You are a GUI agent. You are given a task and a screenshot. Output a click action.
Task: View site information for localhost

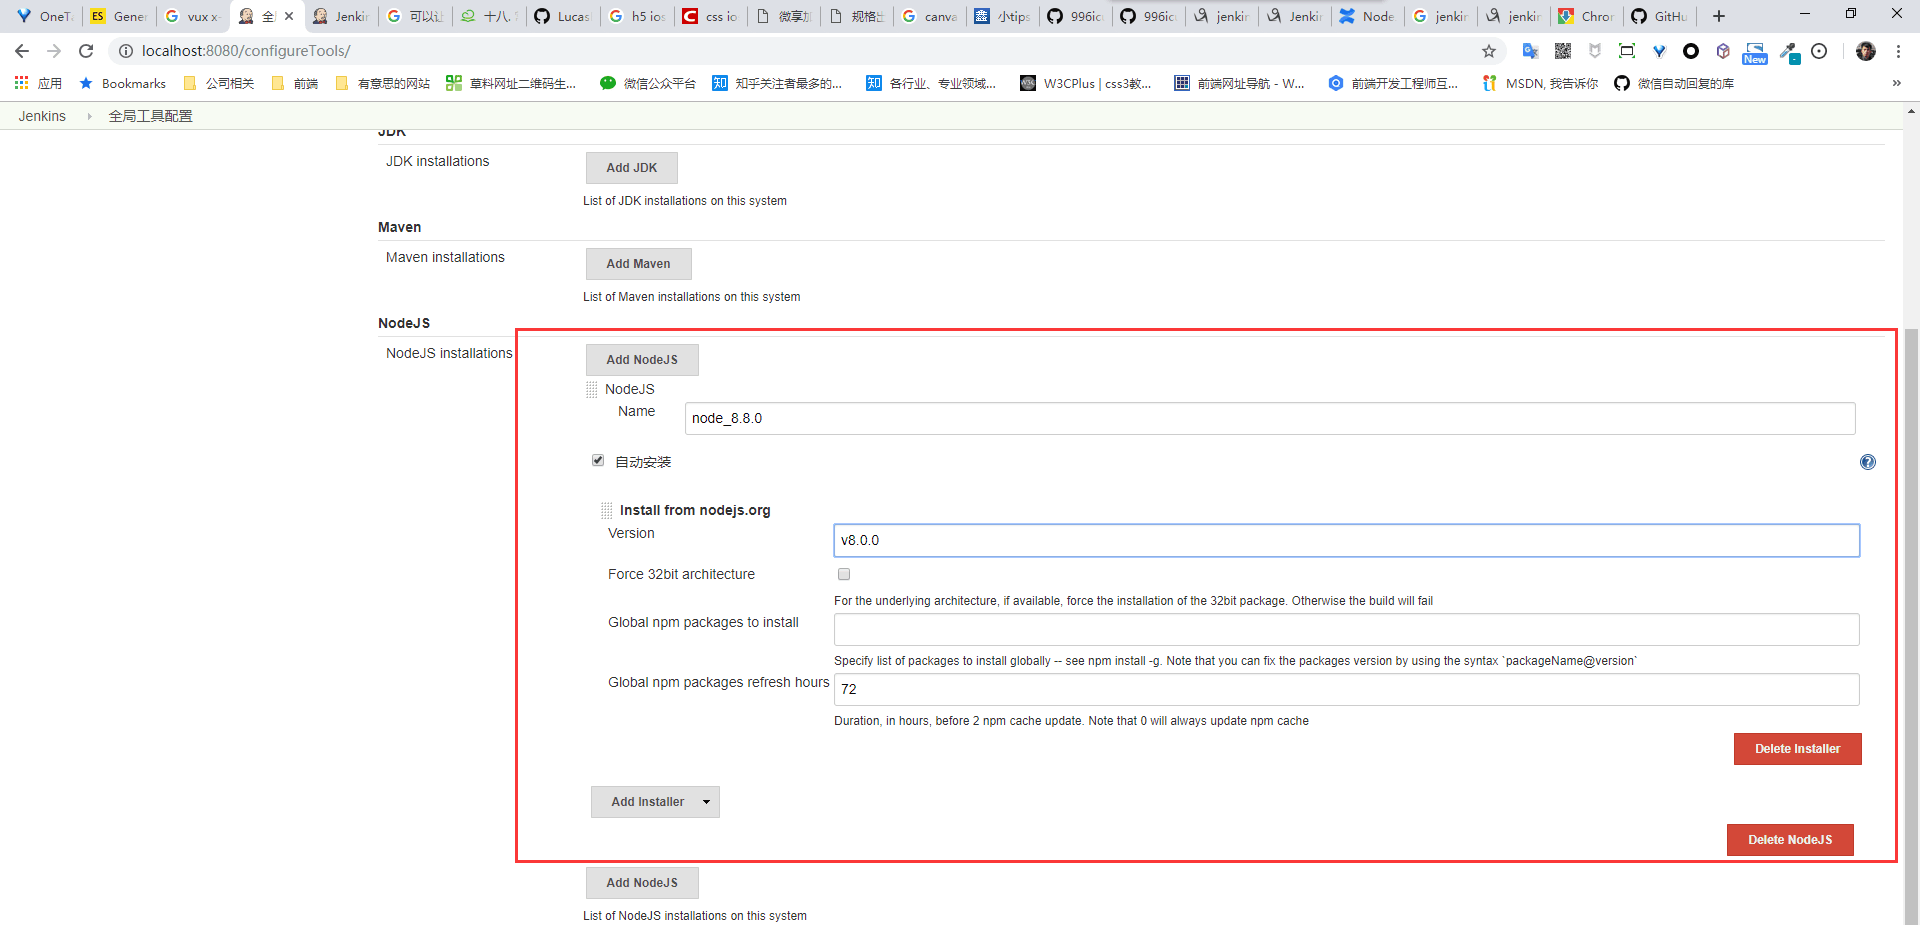(126, 51)
